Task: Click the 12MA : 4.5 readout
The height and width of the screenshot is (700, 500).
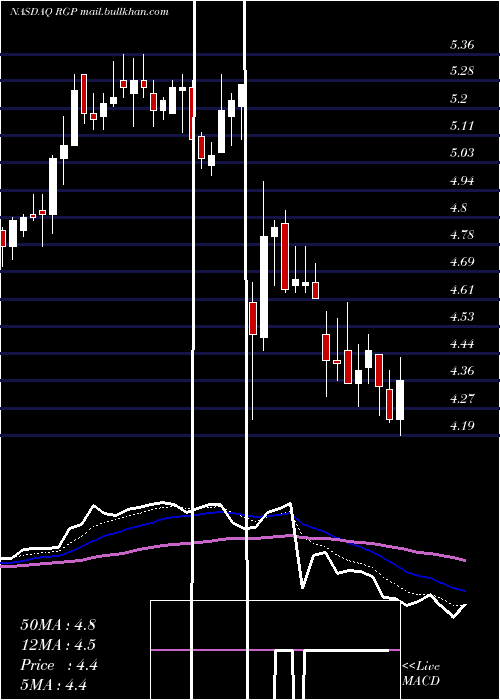Action: point(58,645)
